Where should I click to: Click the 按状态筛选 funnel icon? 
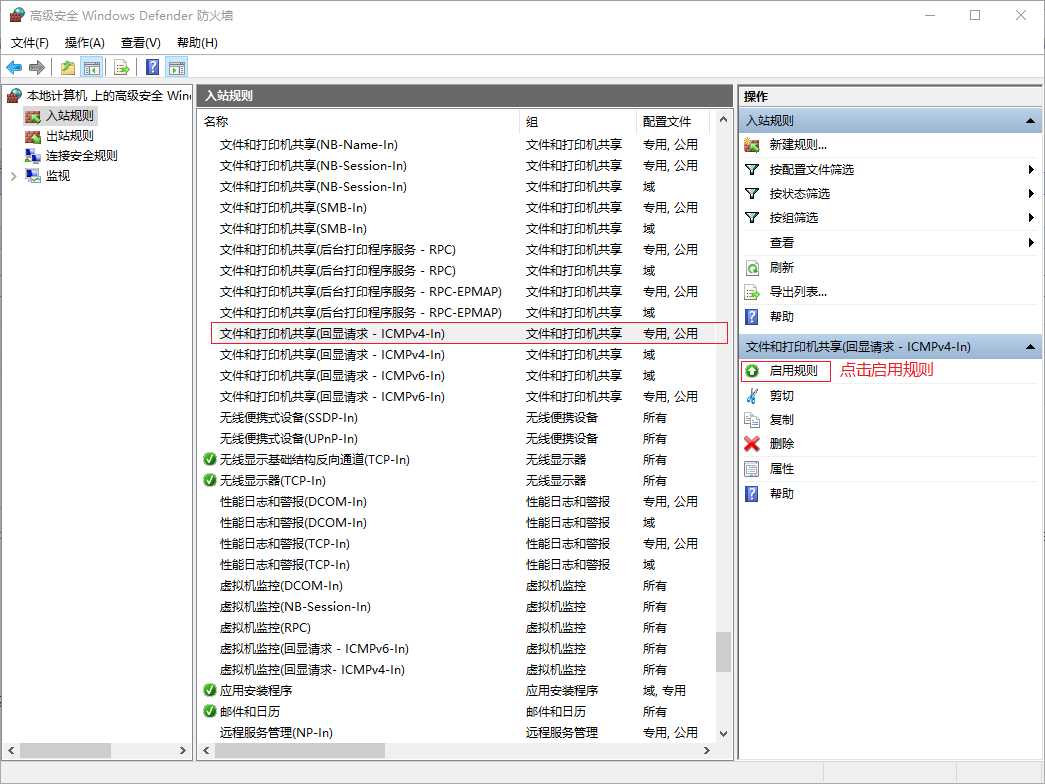[752, 193]
